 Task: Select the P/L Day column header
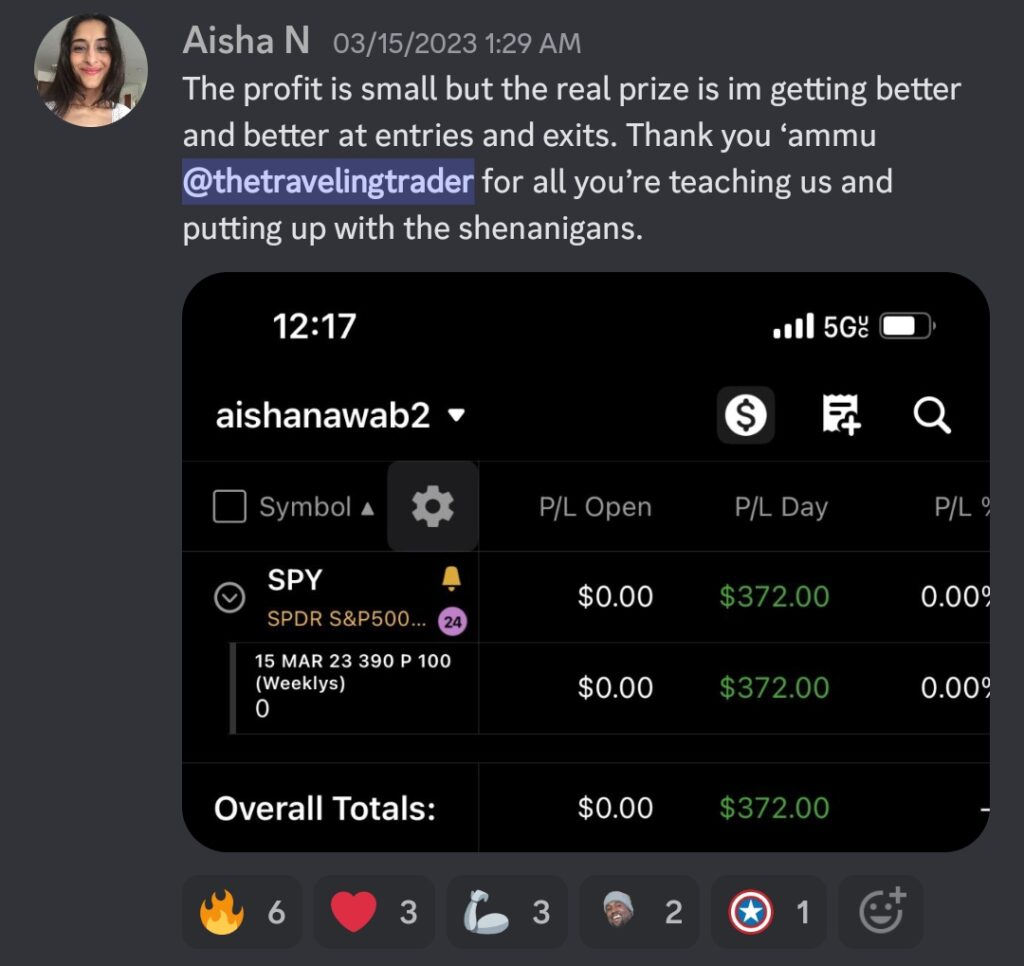pos(781,507)
